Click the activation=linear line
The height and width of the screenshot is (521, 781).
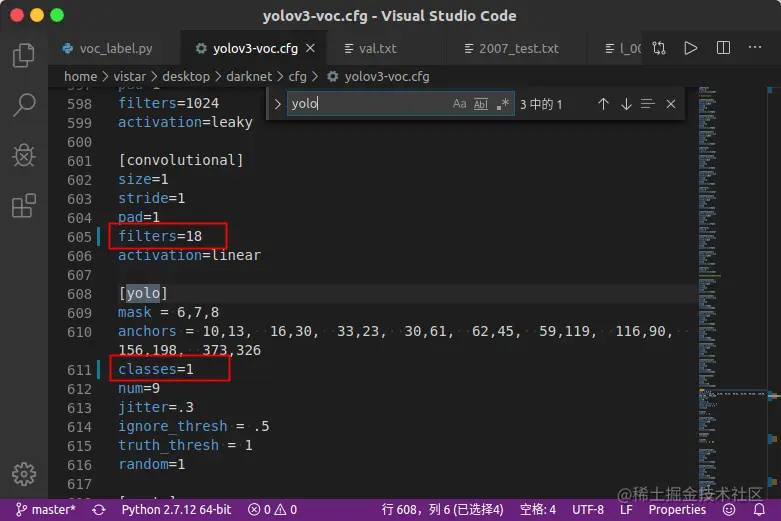click(x=189, y=255)
